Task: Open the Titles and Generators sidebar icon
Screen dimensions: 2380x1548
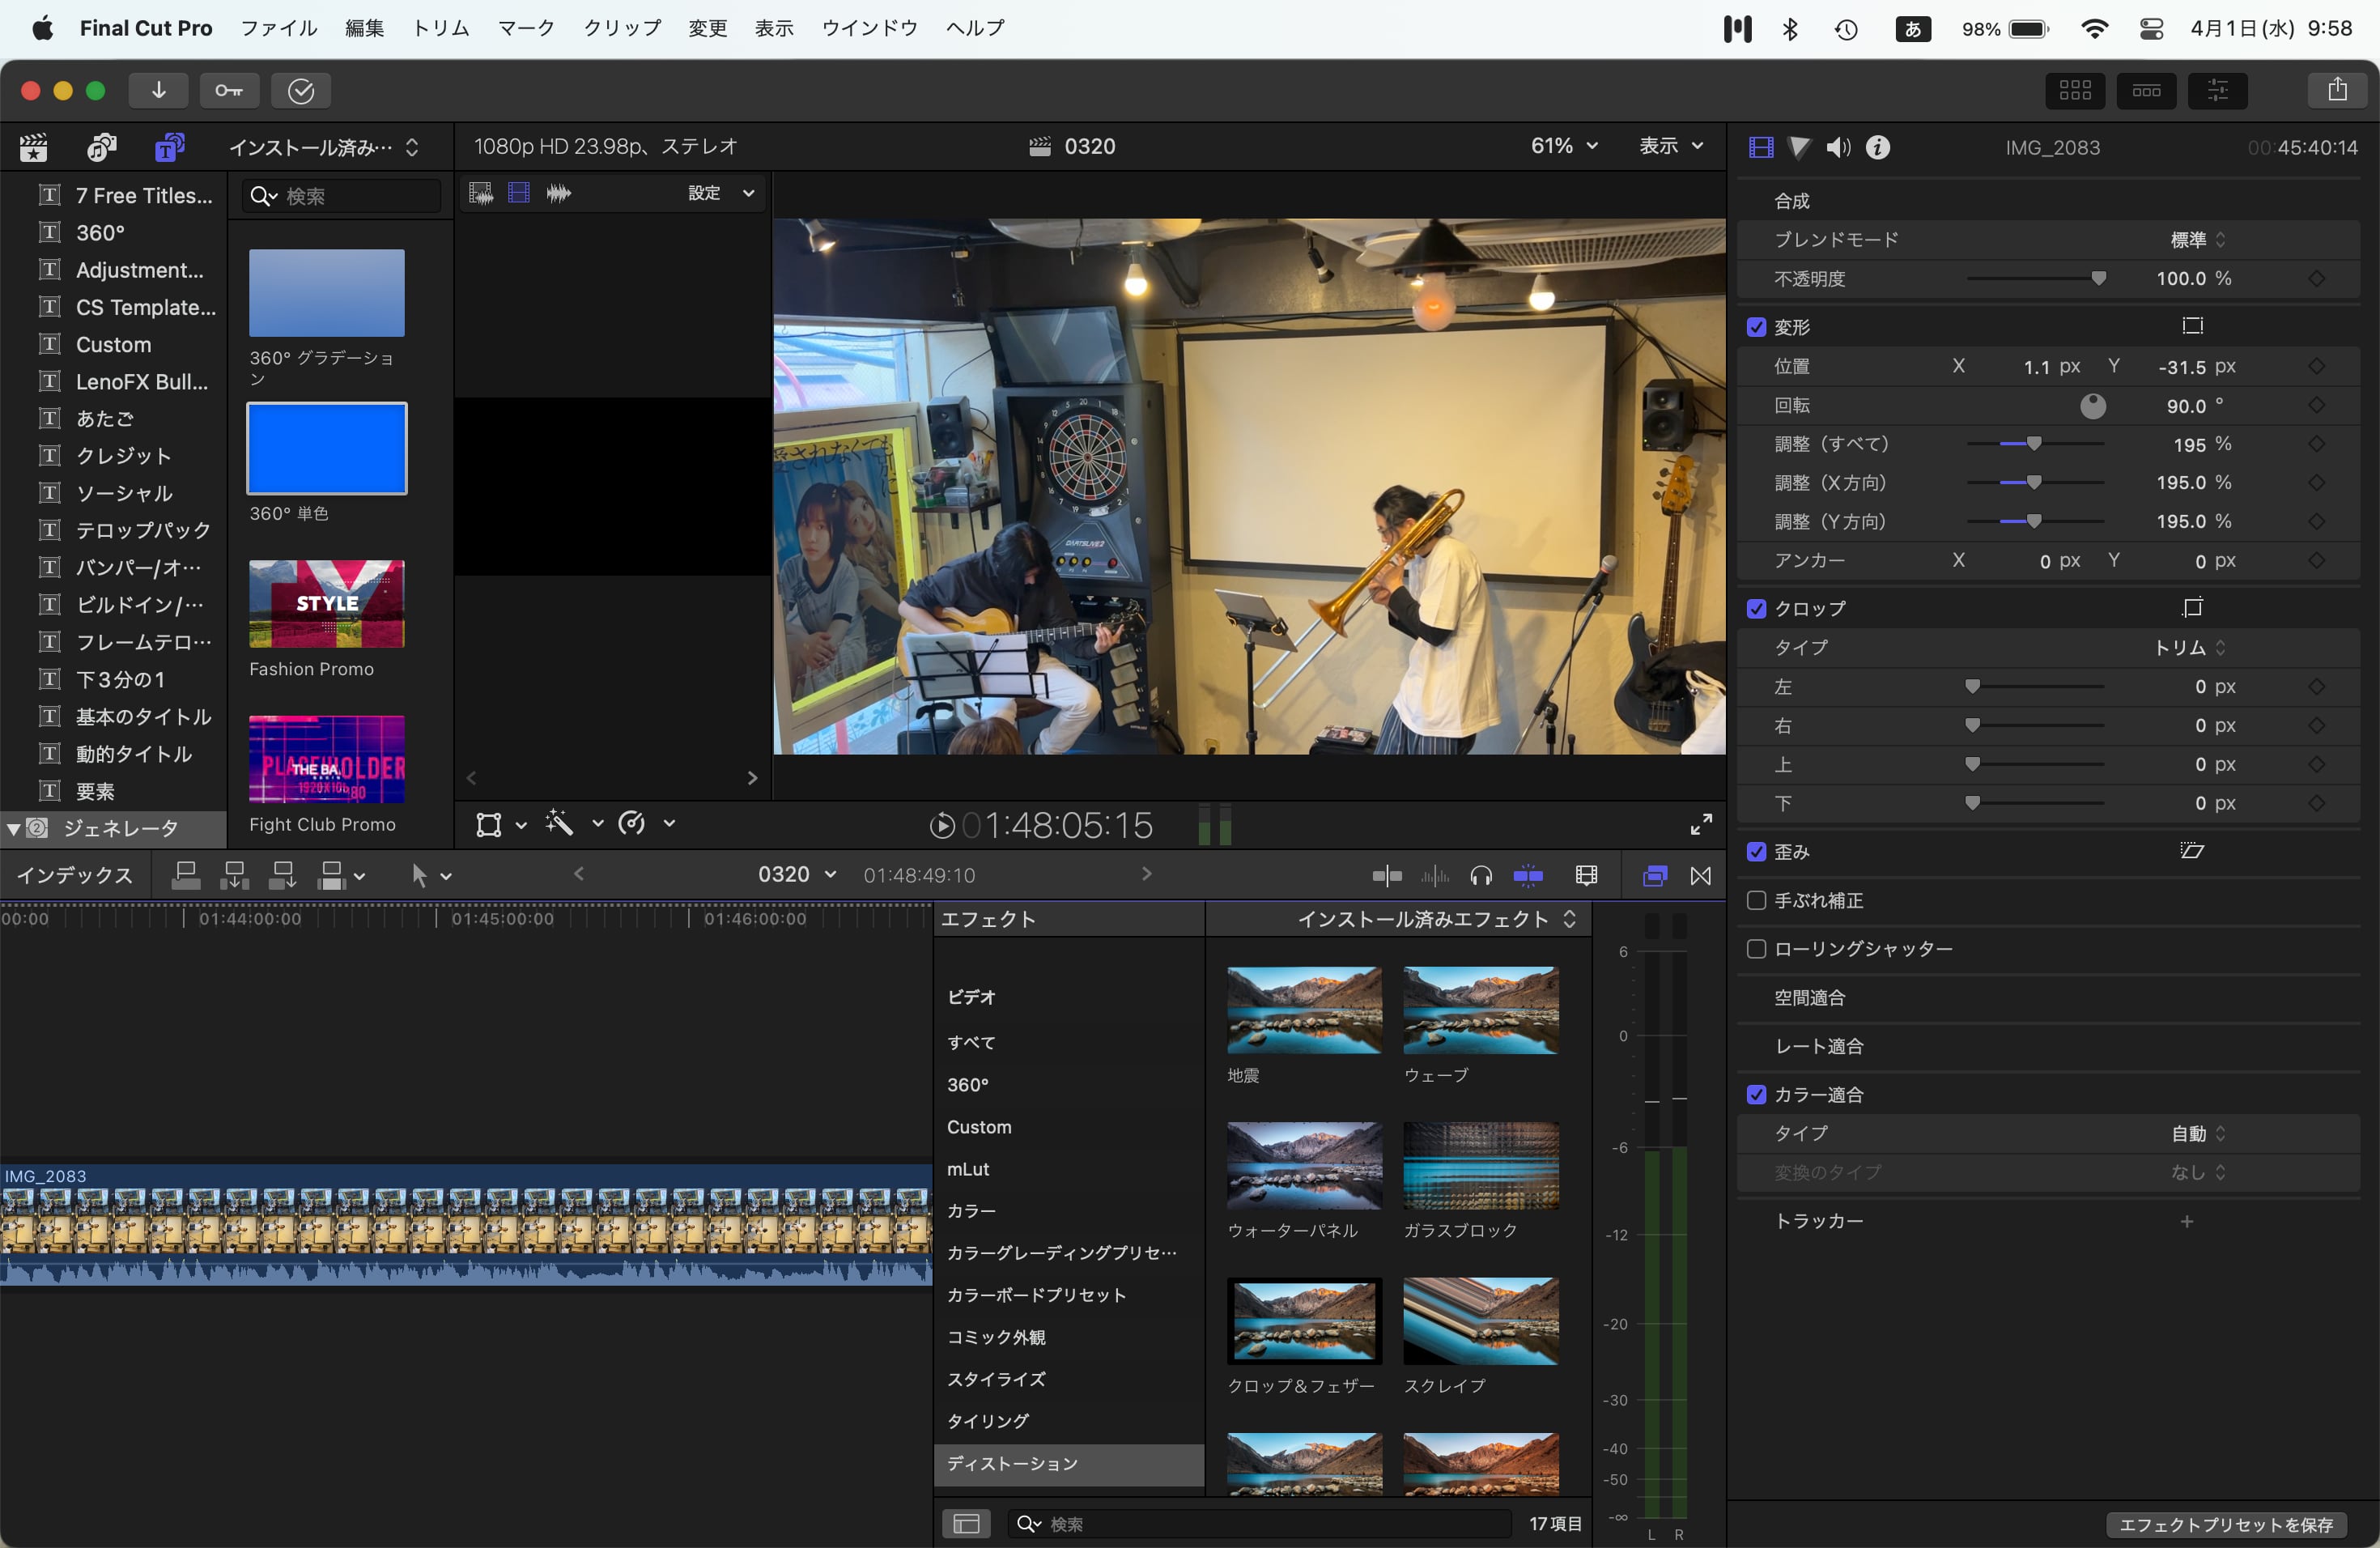Action: click(169, 147)
